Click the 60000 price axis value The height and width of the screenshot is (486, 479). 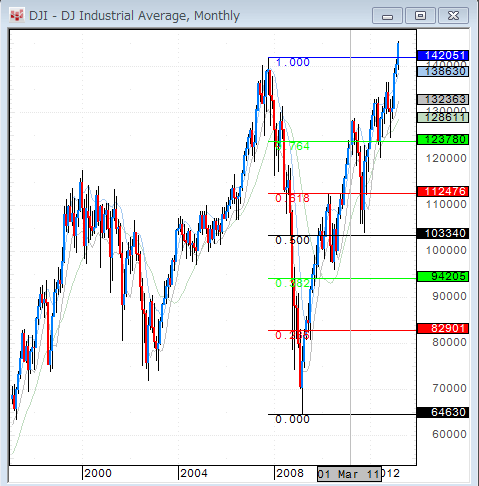coord(449,434)
